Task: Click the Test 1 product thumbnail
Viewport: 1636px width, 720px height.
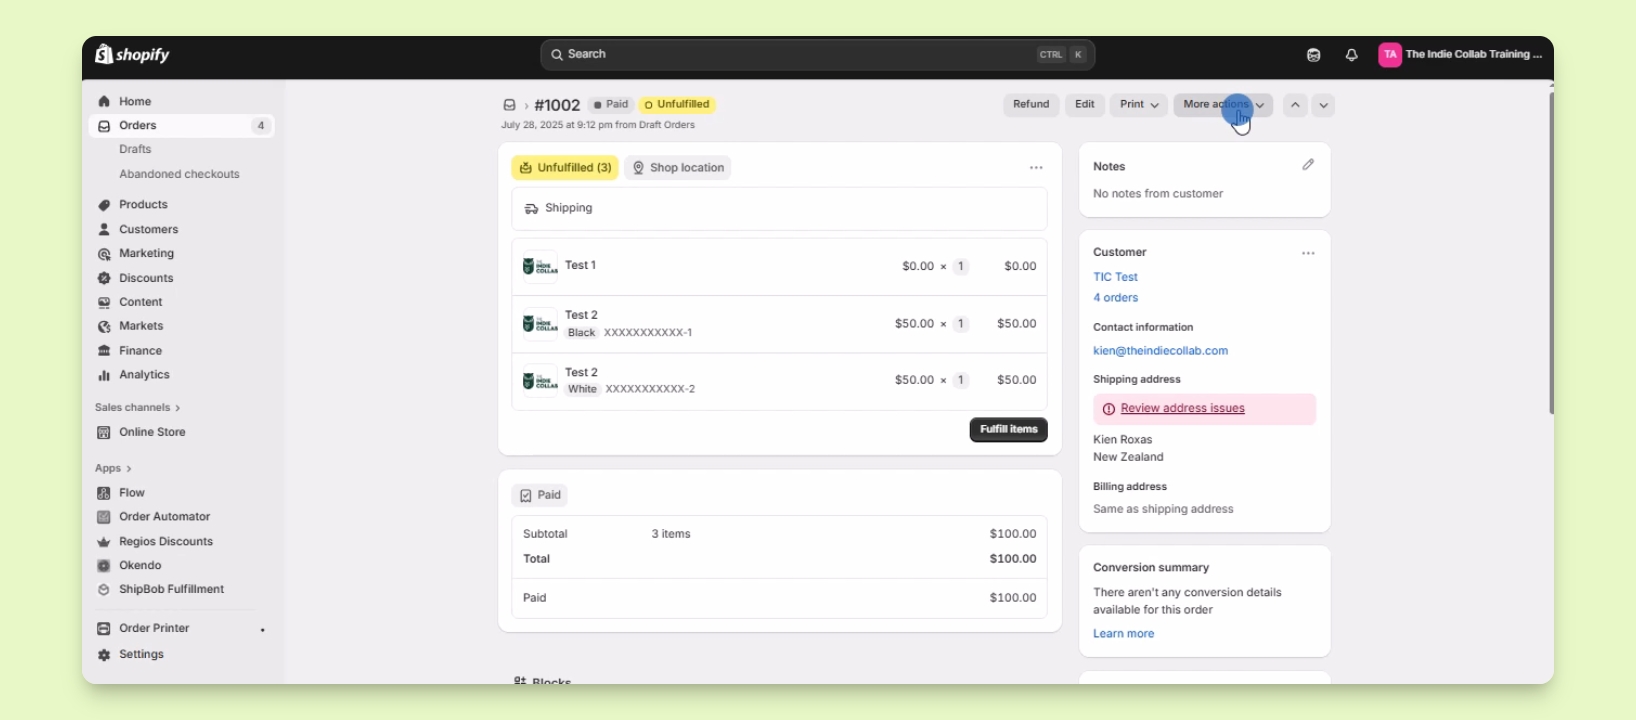Action: click(540, 267)
